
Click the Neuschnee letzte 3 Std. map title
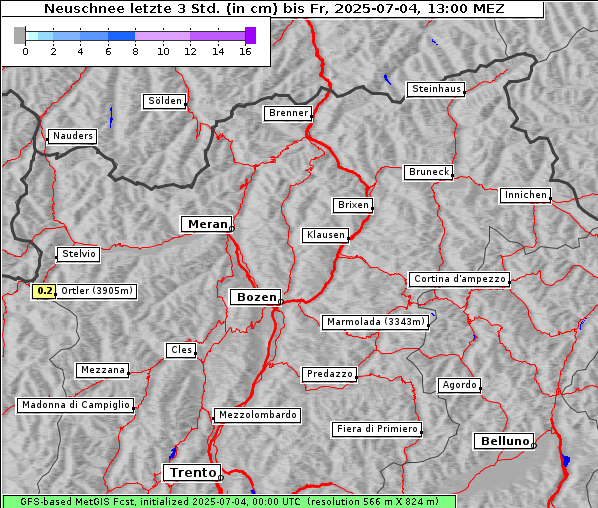coord(274,8)
